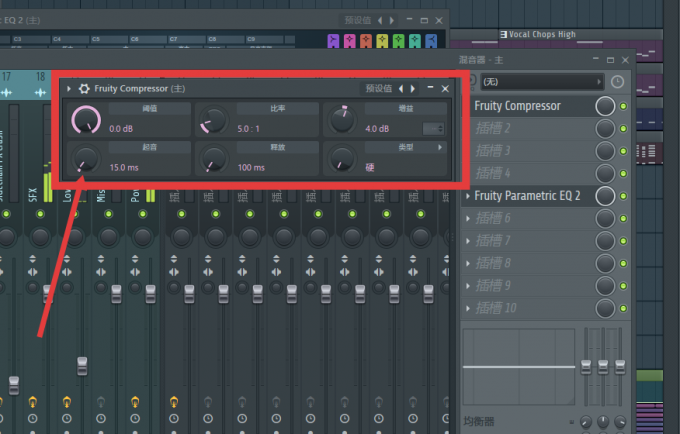Click the 预设值 label in Fruity Compressor
Image resolution: width=680 pixels, height=434 pixels.
coord(379,88)
